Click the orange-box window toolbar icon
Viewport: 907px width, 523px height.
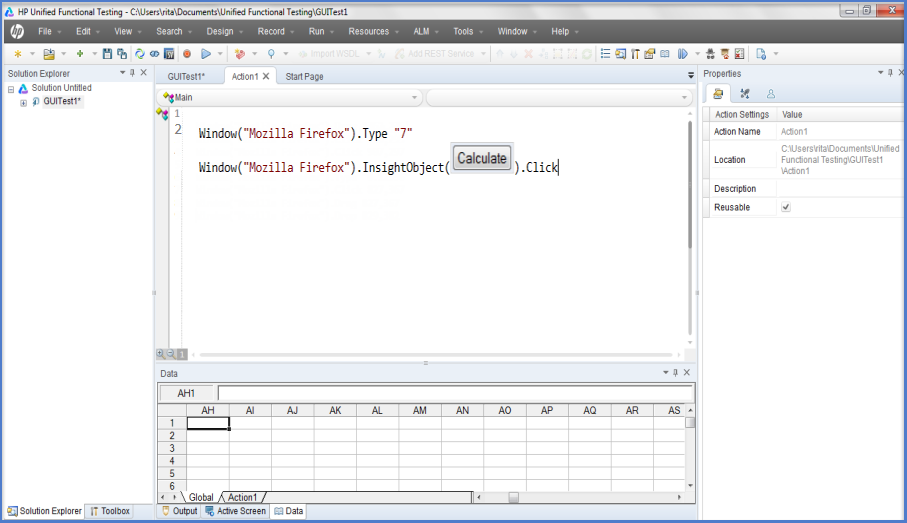click(x=650, y=54)
